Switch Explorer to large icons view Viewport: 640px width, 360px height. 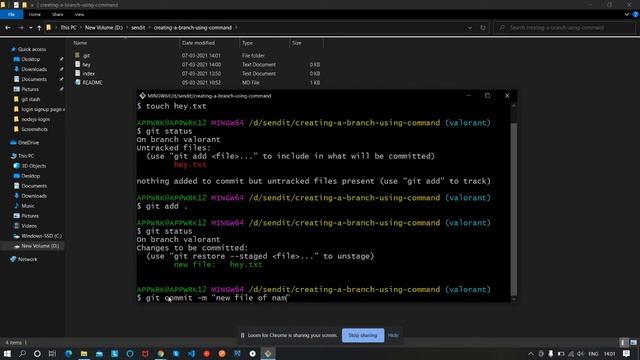pos(633,343)
